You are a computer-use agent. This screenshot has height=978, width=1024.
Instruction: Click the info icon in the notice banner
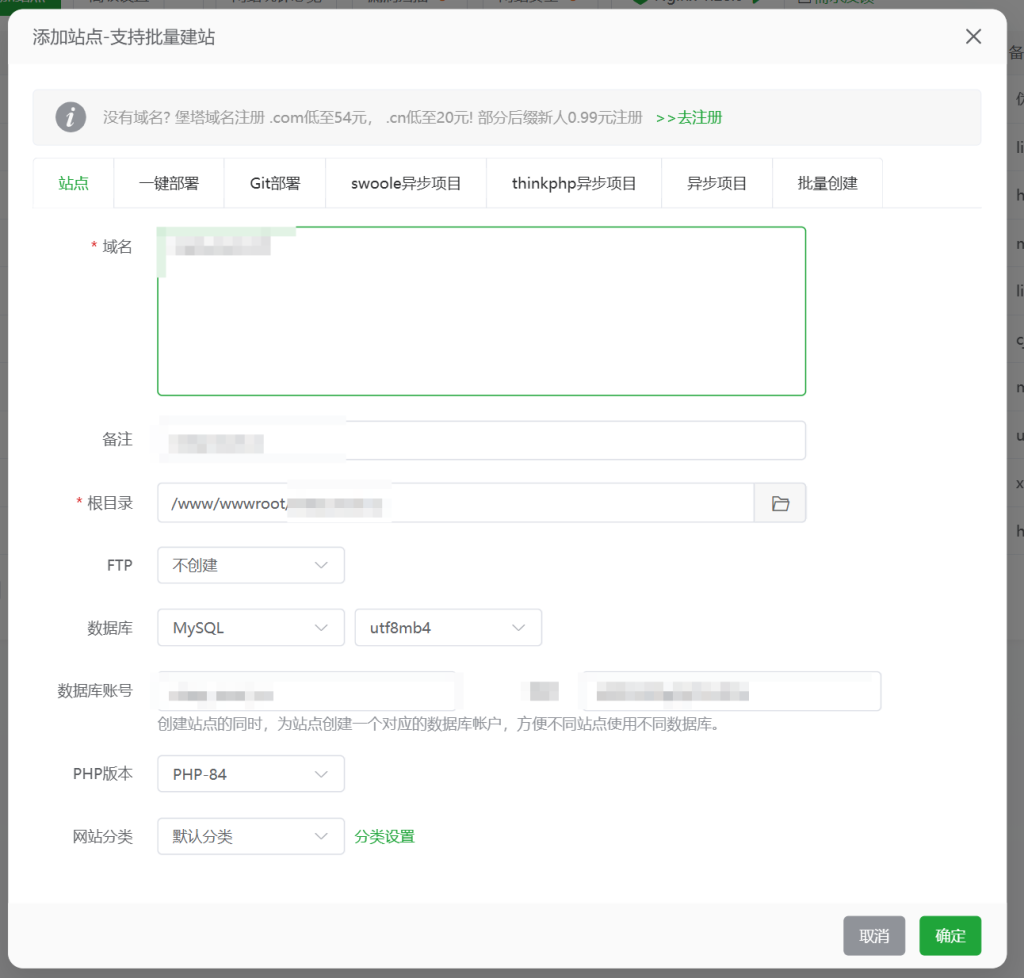click(70, 117)
